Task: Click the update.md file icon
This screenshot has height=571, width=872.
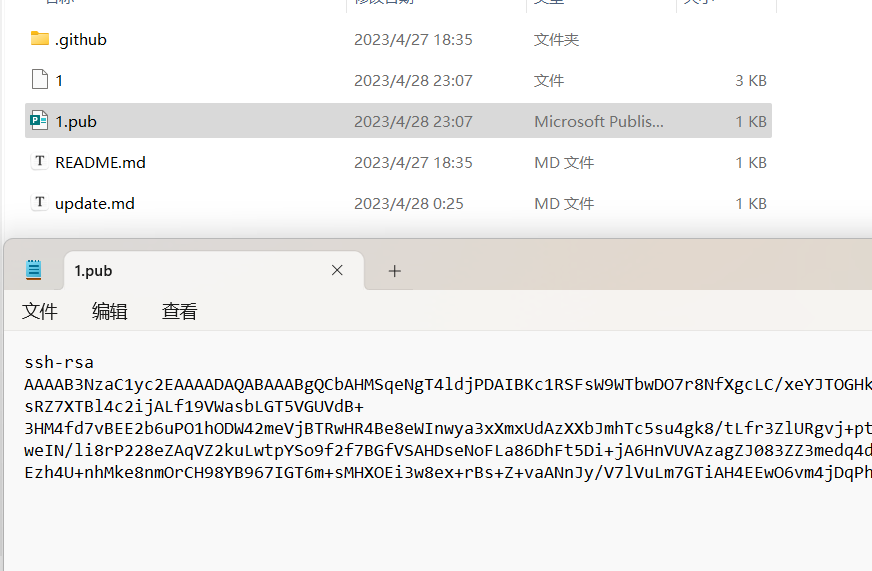Action: click(x=40, y=203)
